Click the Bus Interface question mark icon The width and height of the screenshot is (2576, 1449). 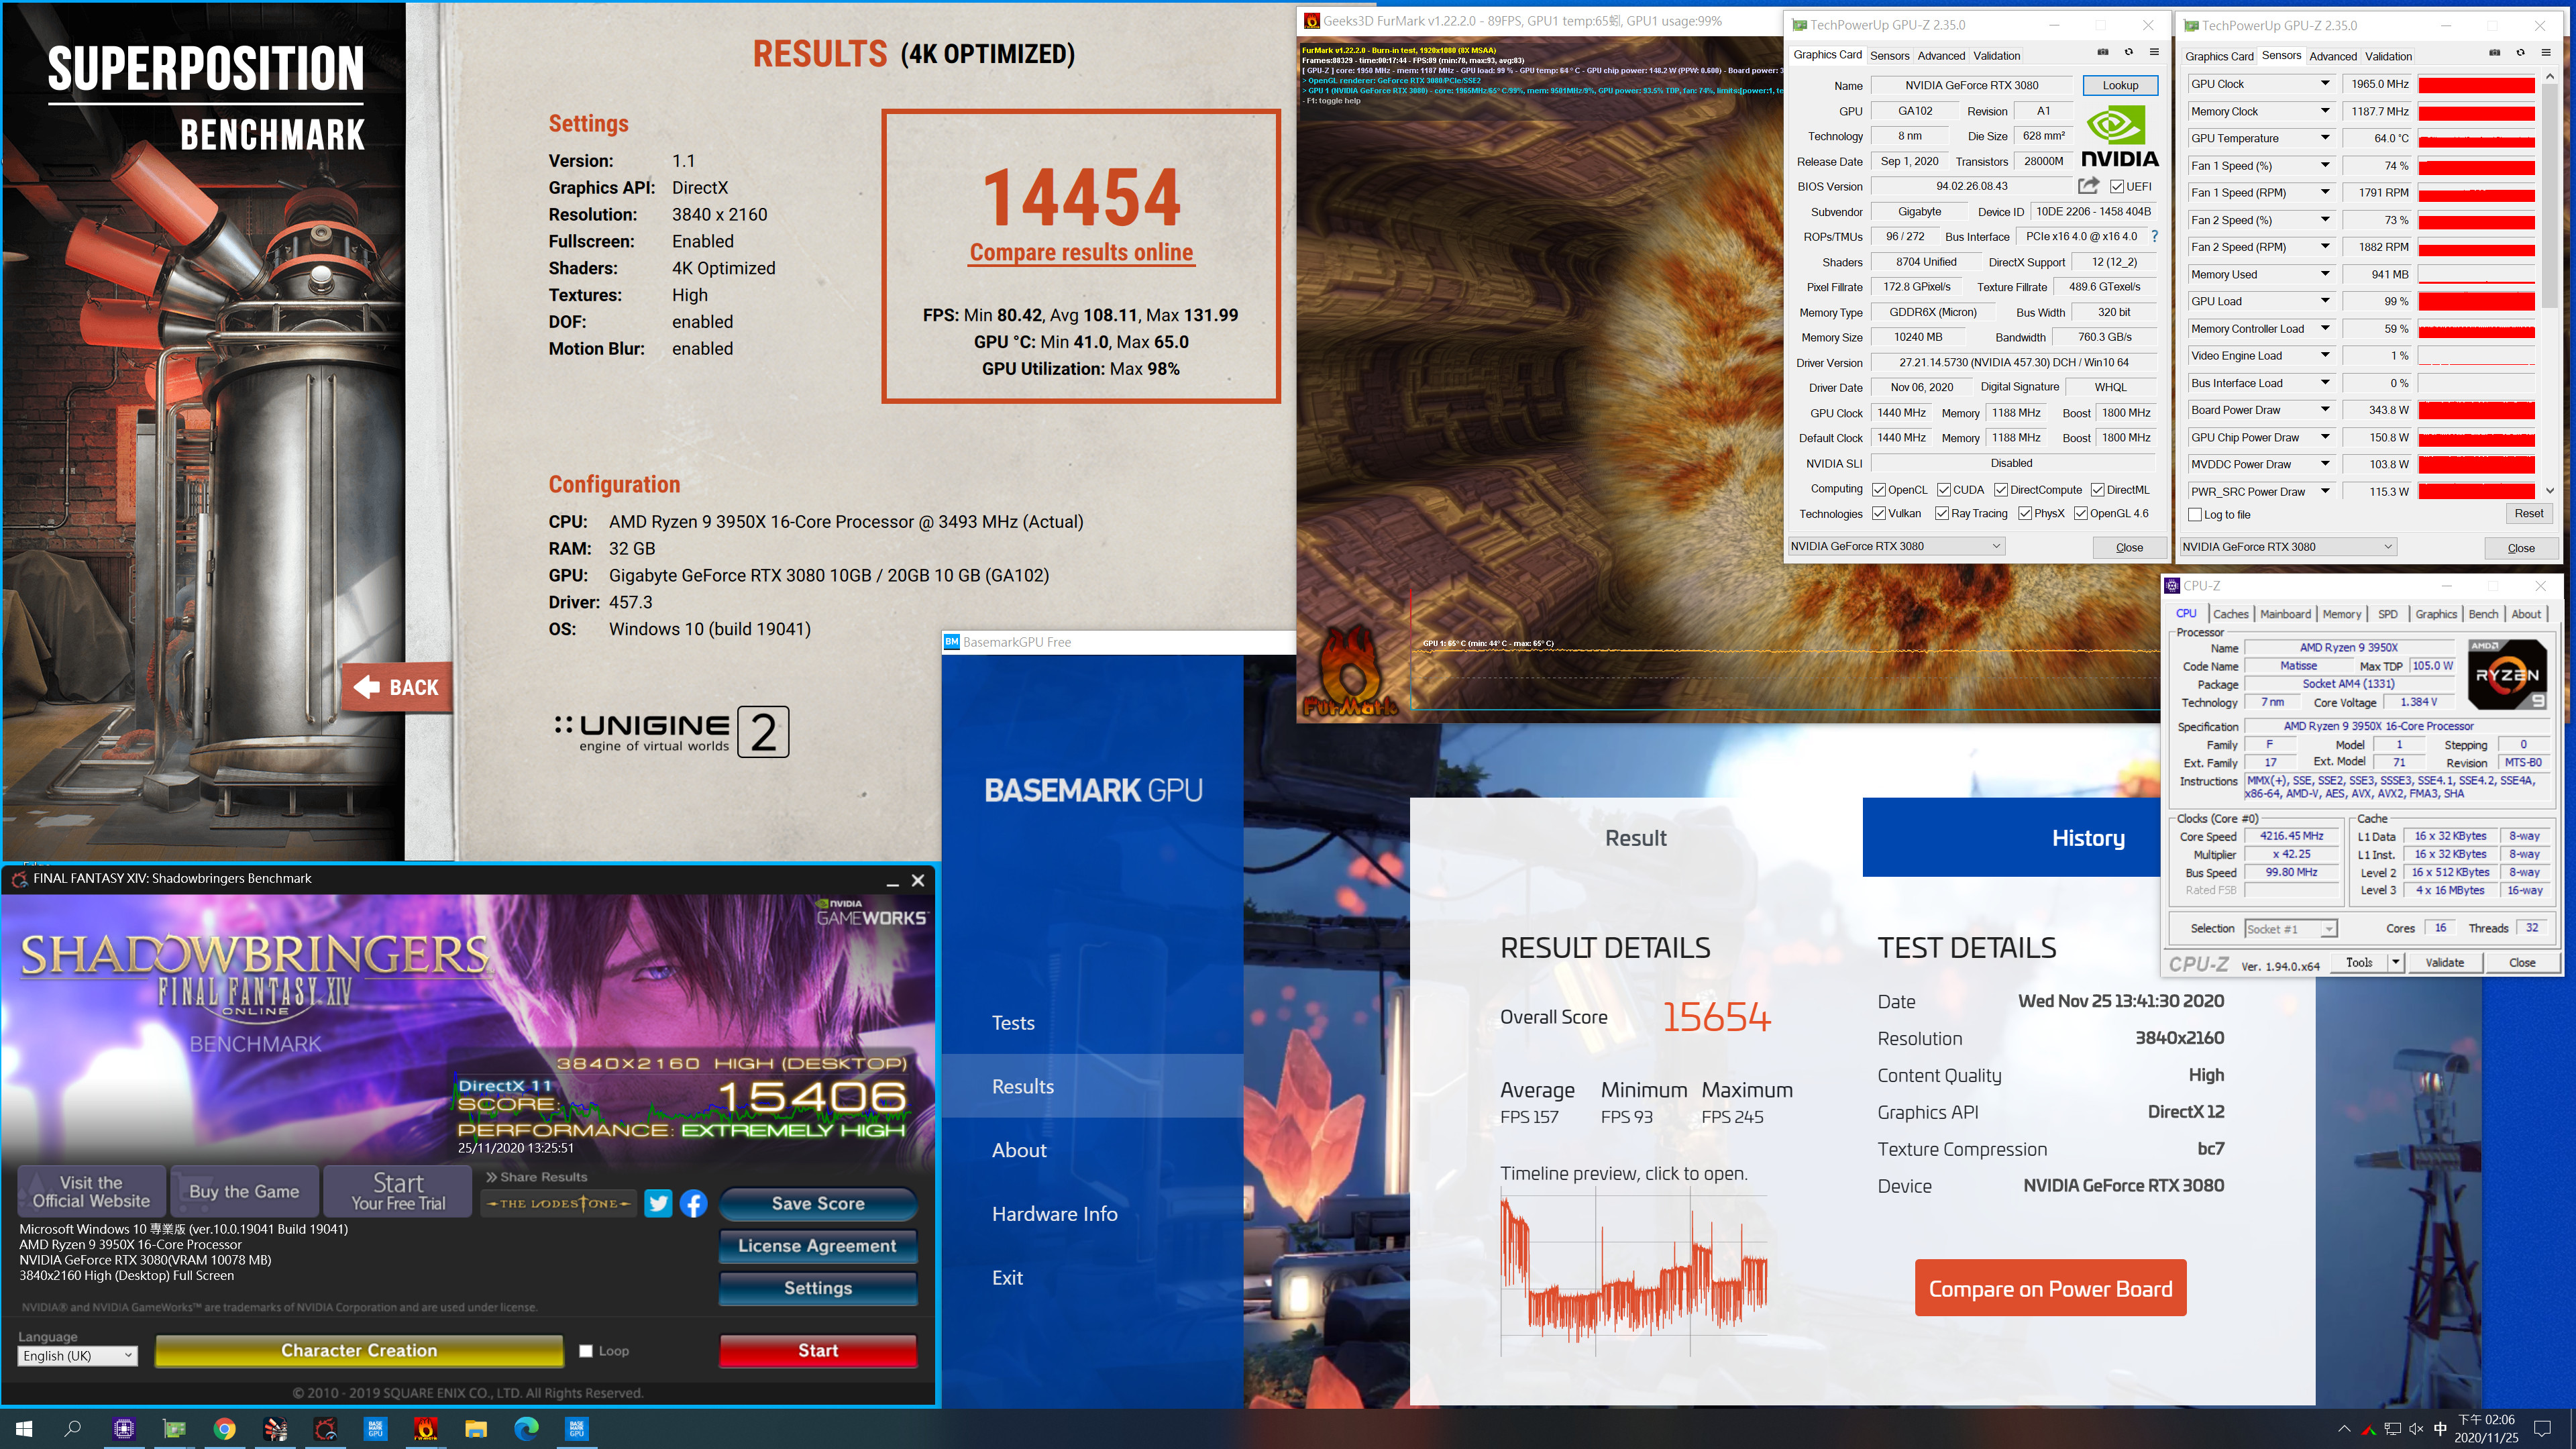pos(2154,236)
